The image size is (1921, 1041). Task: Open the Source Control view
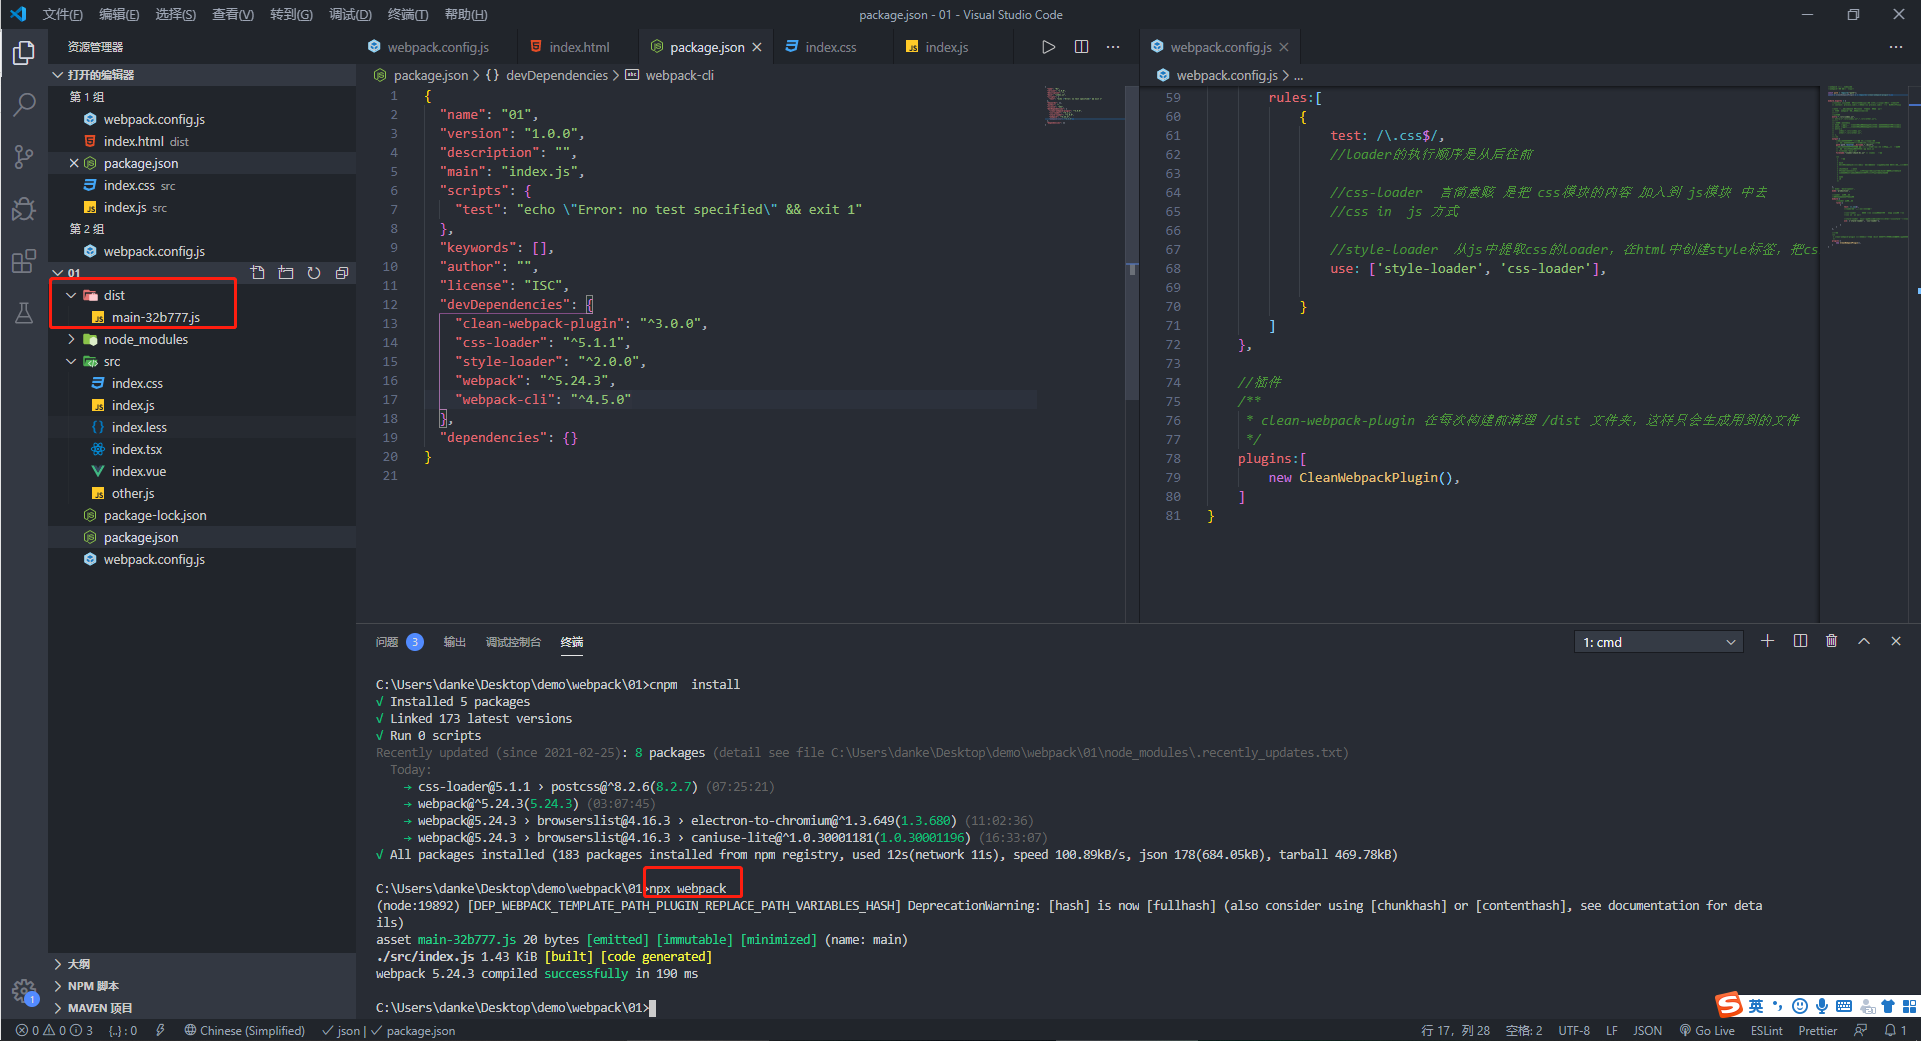[24, 156]
